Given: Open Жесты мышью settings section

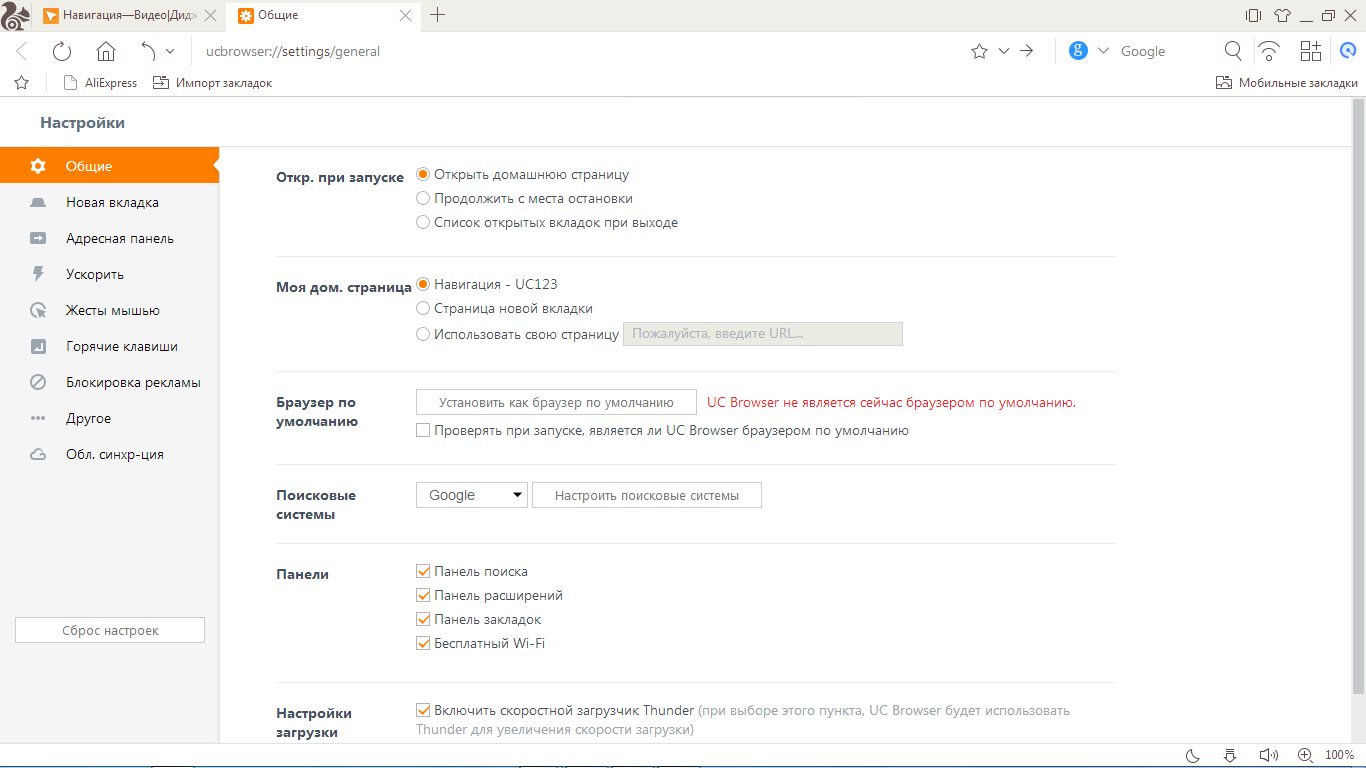Looking at the screenshot, I should pyautogui.click(x=109, y=310).
